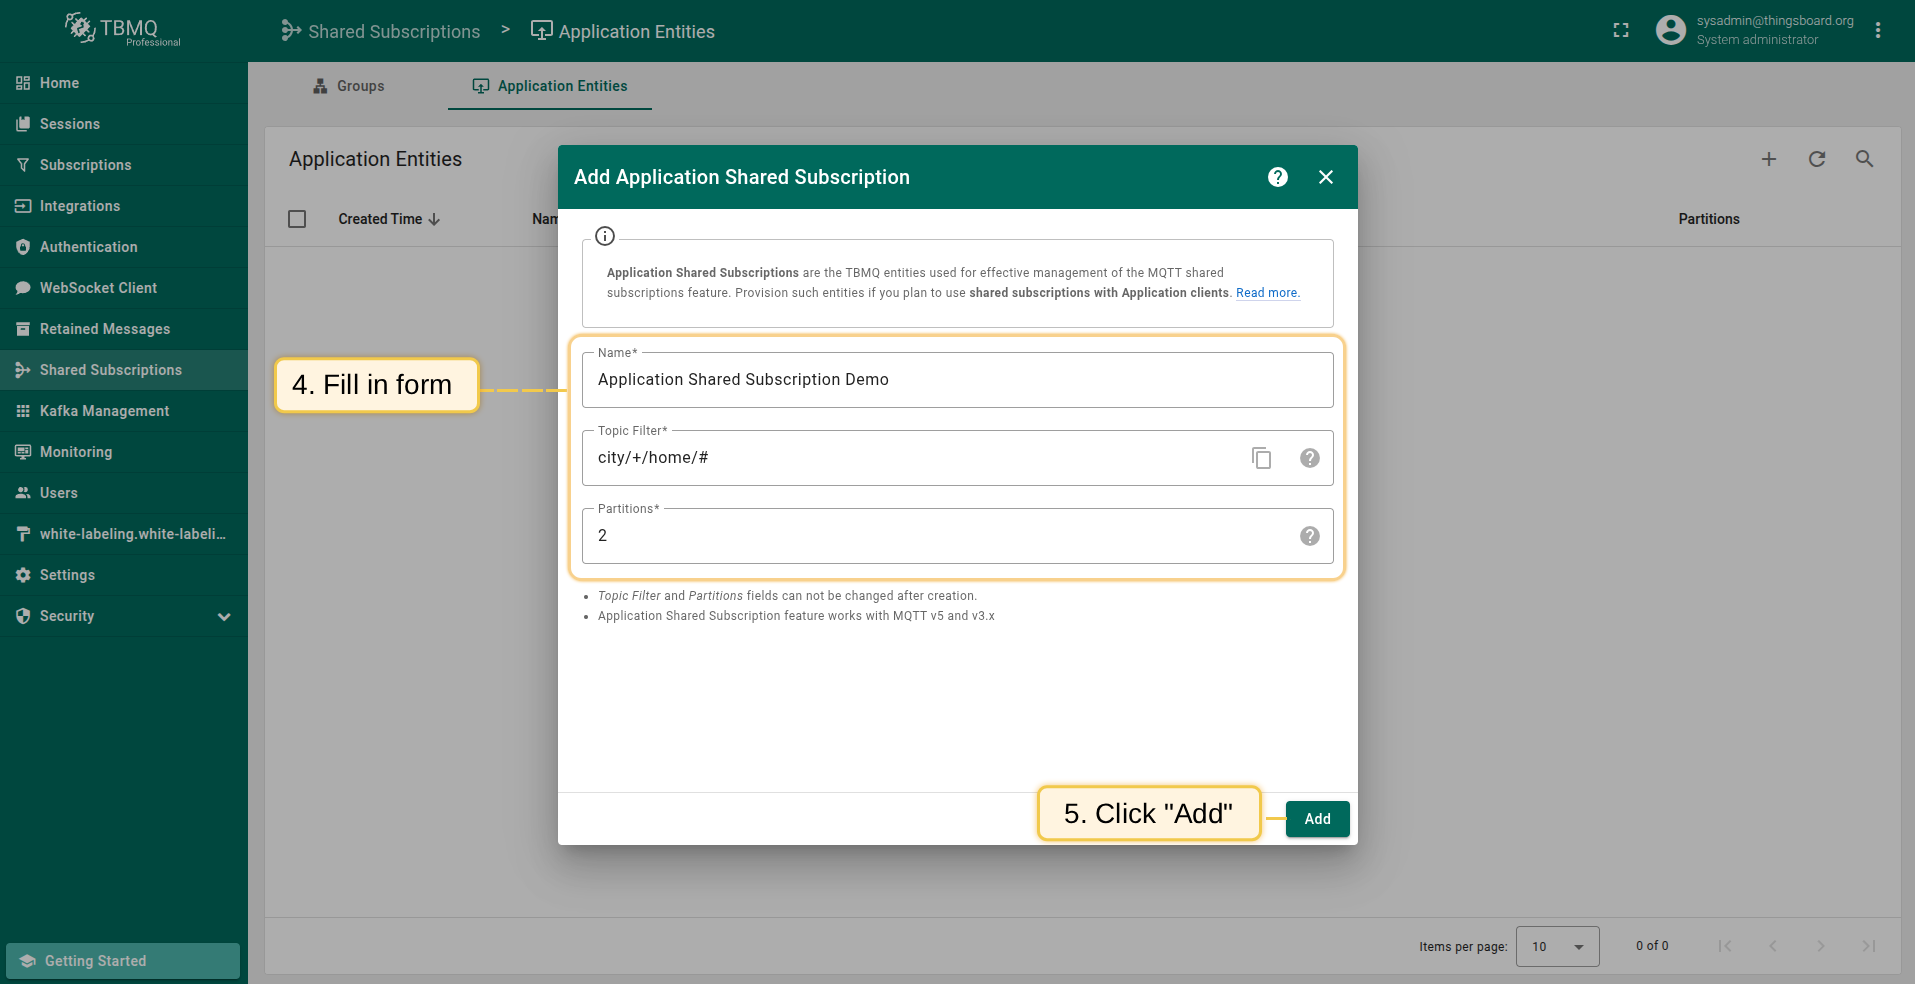Open the Read more link
The height and width of the screenshot is (984, 1915).
1267,293
